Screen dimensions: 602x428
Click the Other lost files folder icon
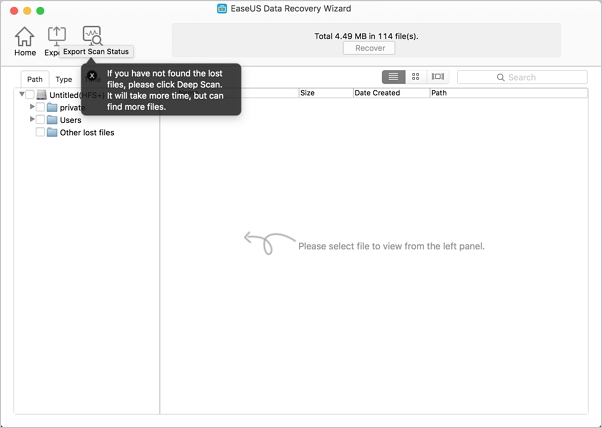[52, 132]
